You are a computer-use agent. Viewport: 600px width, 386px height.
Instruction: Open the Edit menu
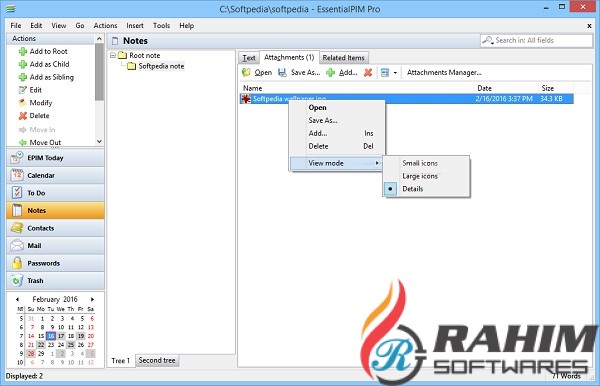click(x=36, y=26)
